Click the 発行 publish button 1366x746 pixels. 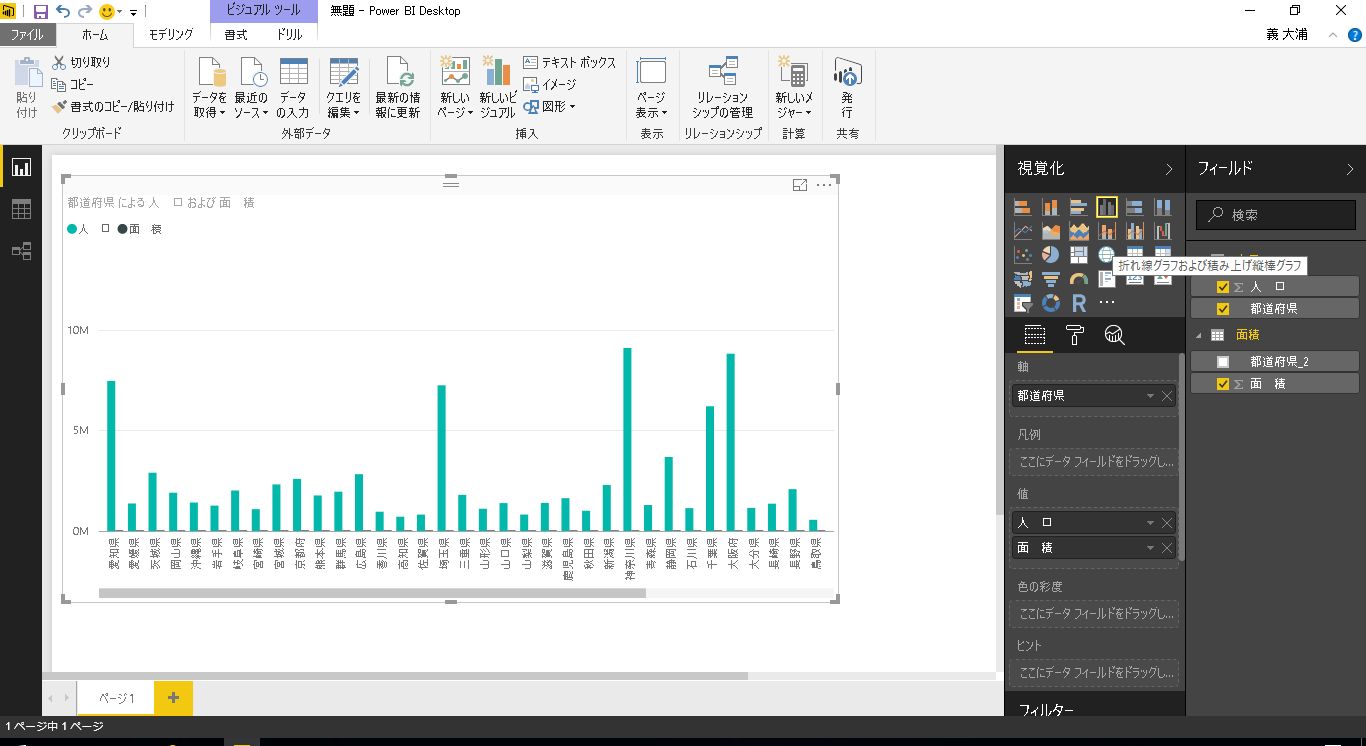coord(847,88)
